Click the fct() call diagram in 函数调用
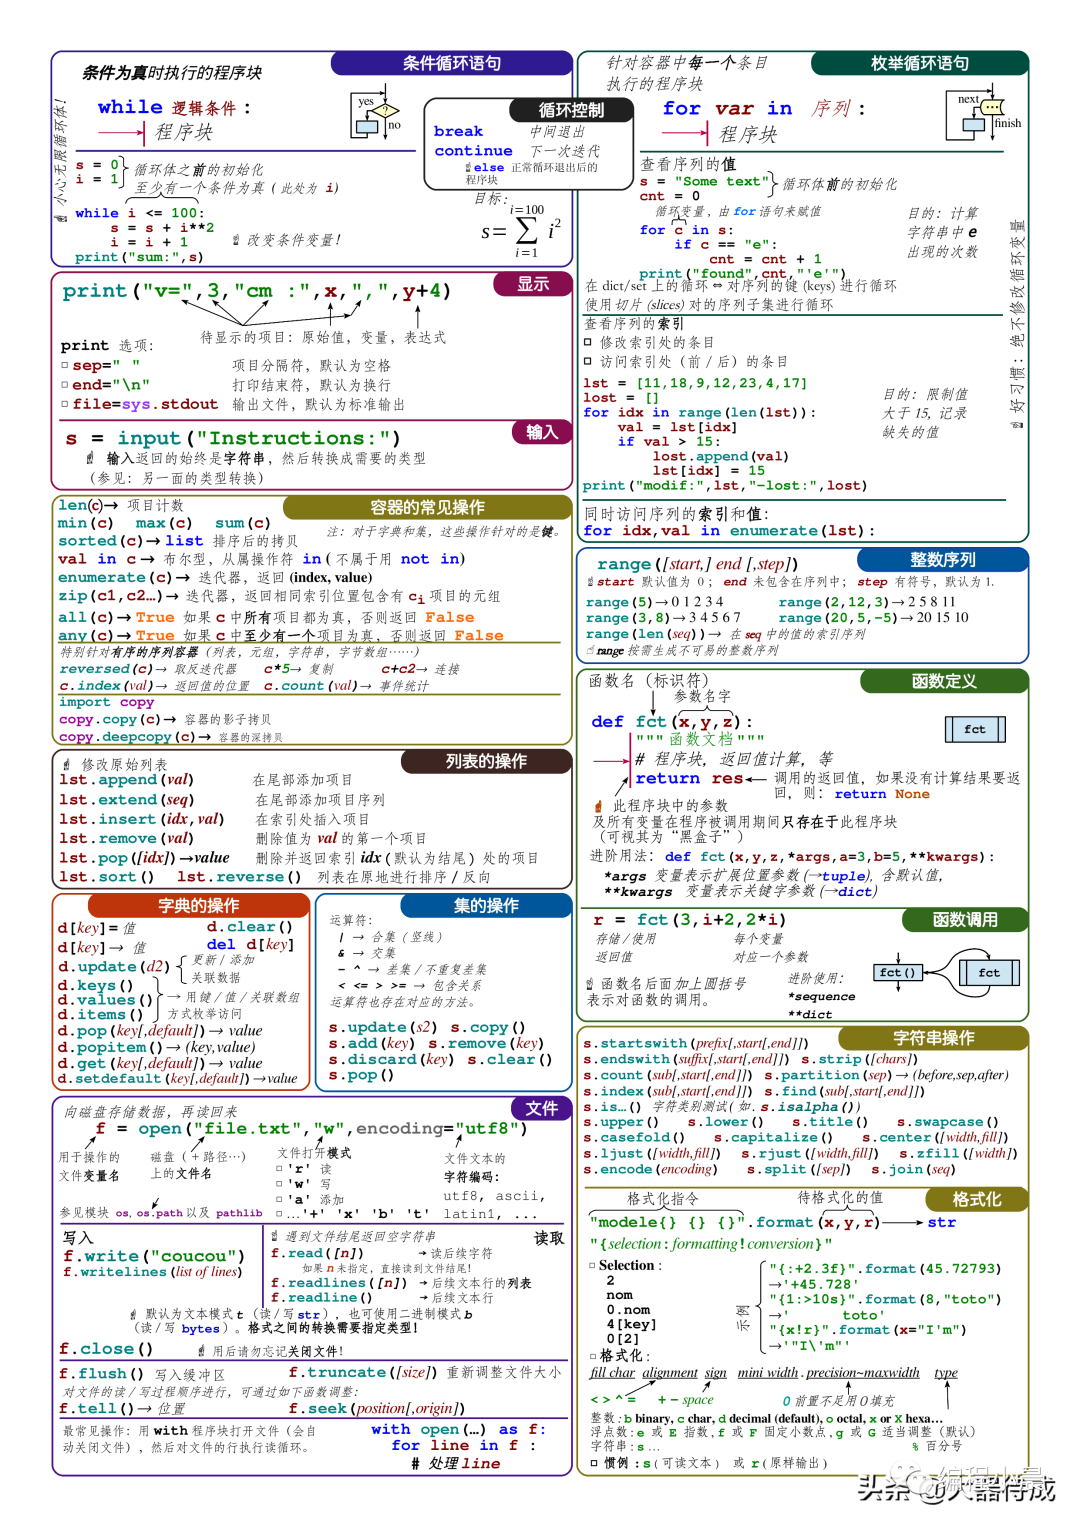Viewport: 1080px width, 1527px height. coord(946,972)
